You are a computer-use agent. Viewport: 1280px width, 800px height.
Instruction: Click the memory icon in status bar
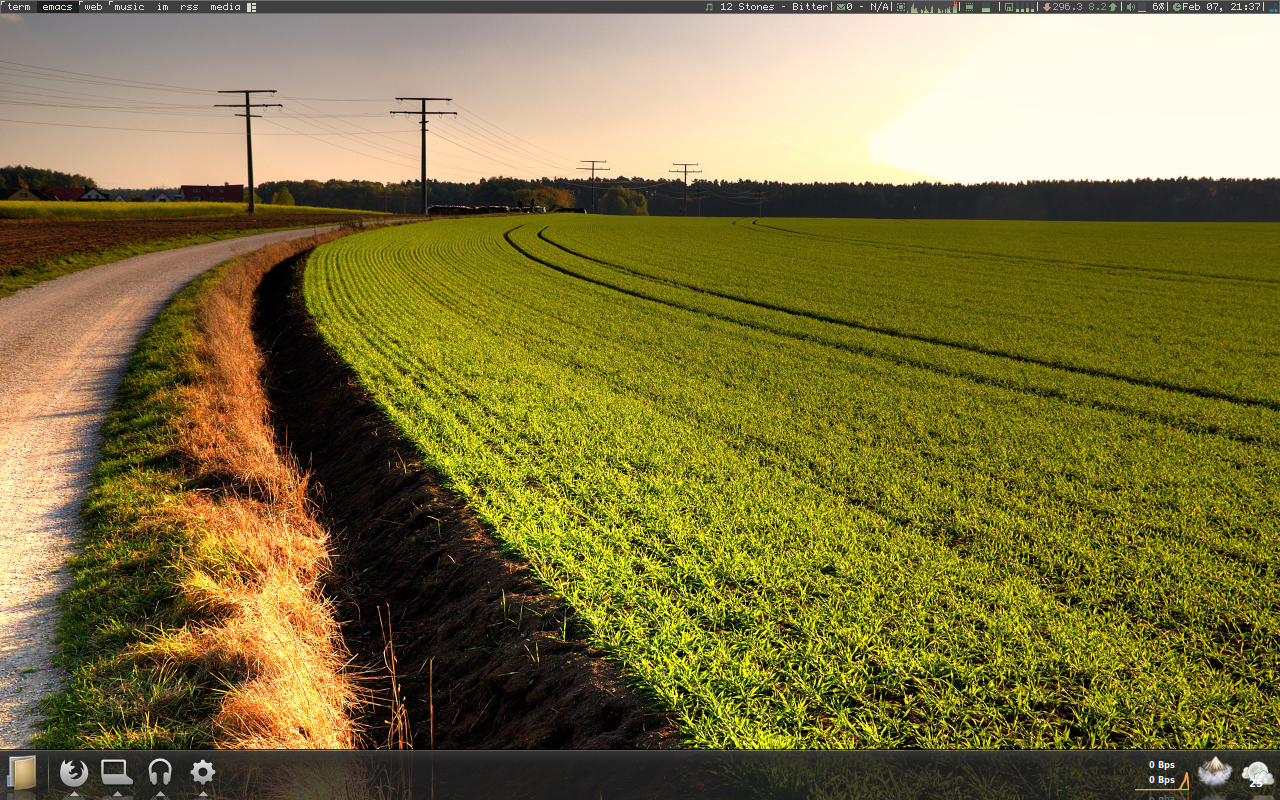point(969,7)
